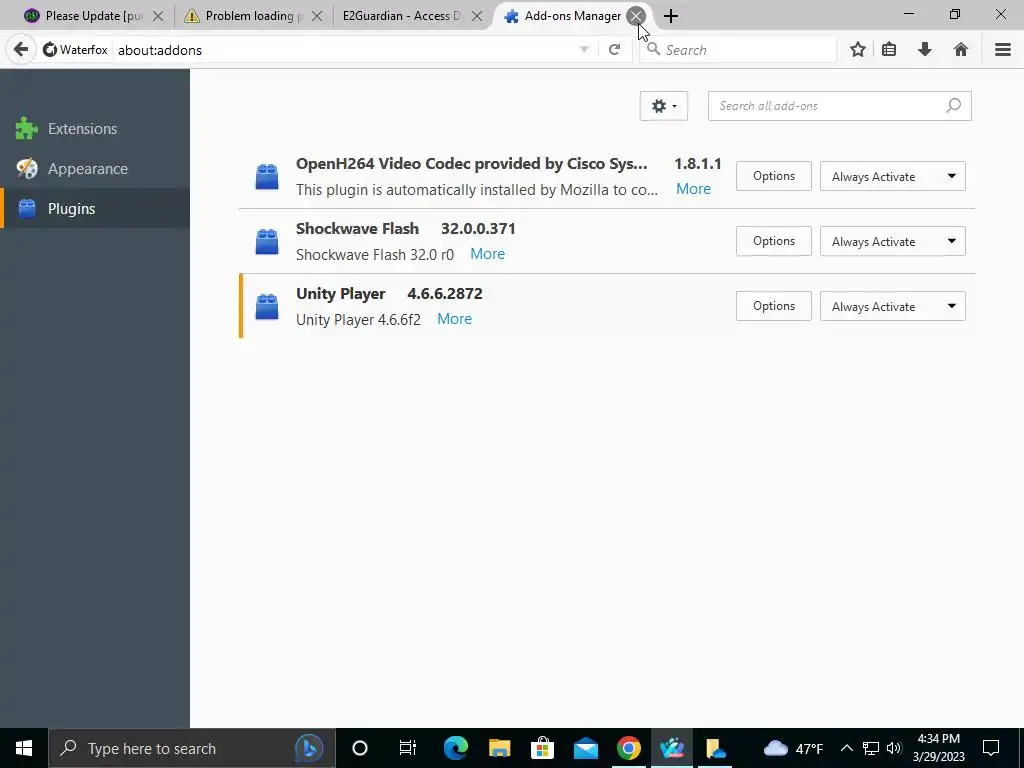Open Google Chrome from the taskbar
This screenshot has height=768, width=1024.
[629, 748]
